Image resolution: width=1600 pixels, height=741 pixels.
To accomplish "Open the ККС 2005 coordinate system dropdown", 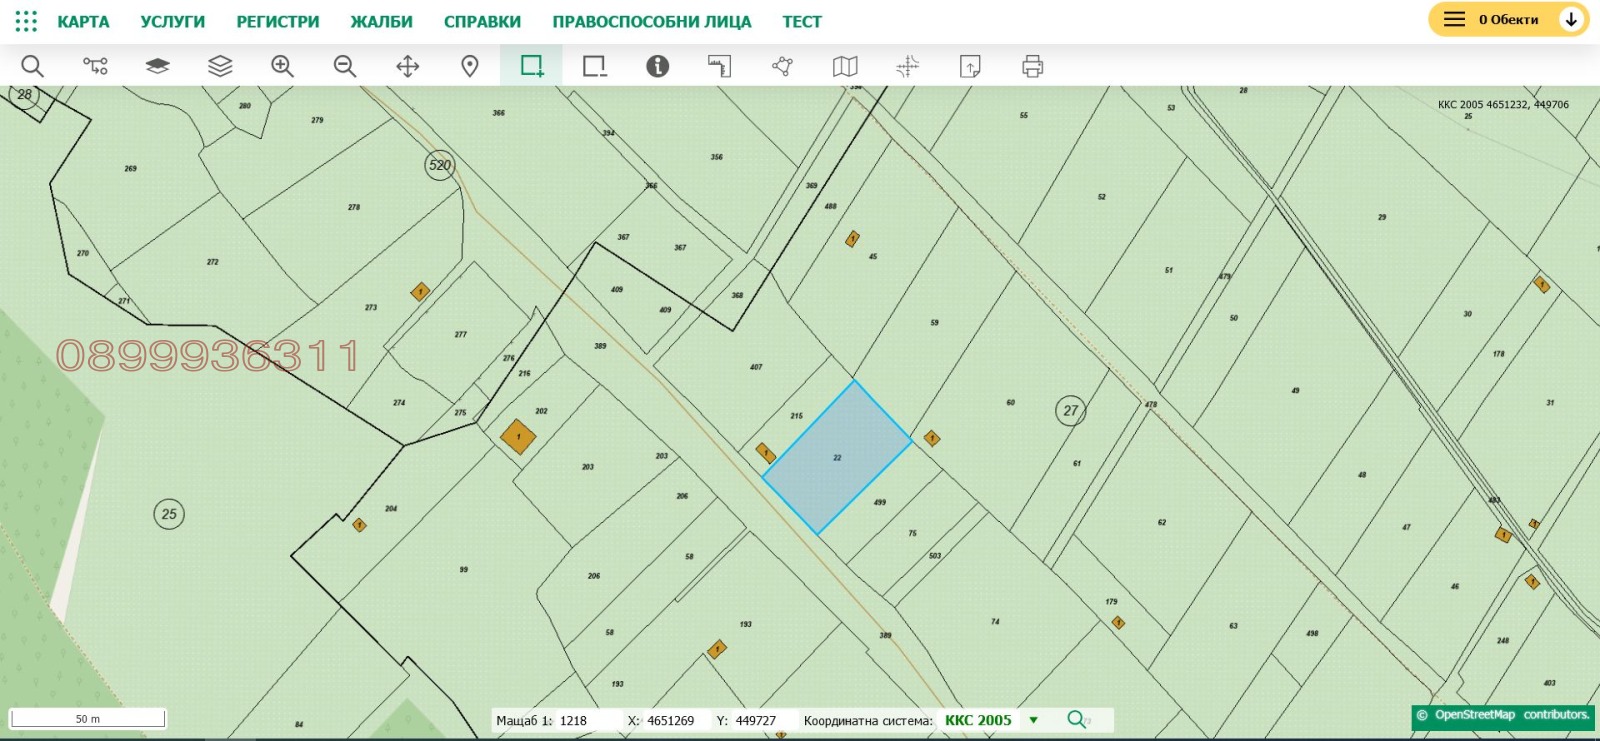I will click(x=1034, y=720).
